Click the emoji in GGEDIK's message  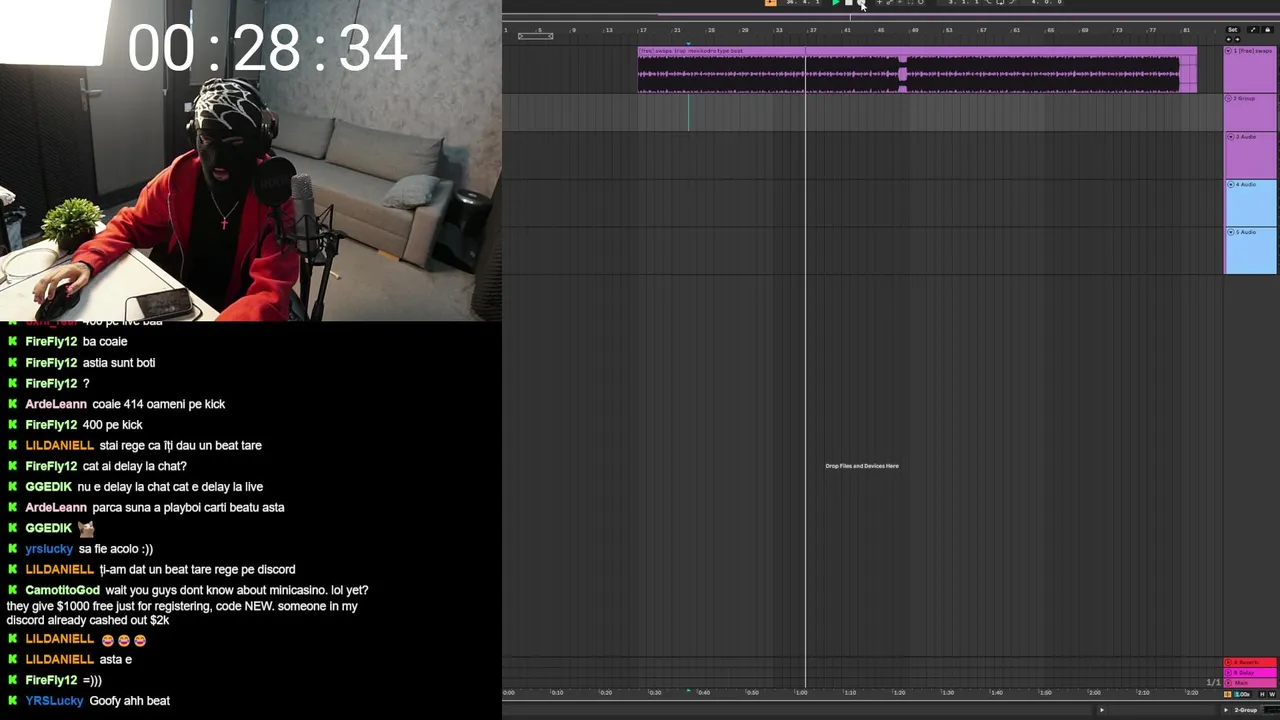click(x=86, y=528)
